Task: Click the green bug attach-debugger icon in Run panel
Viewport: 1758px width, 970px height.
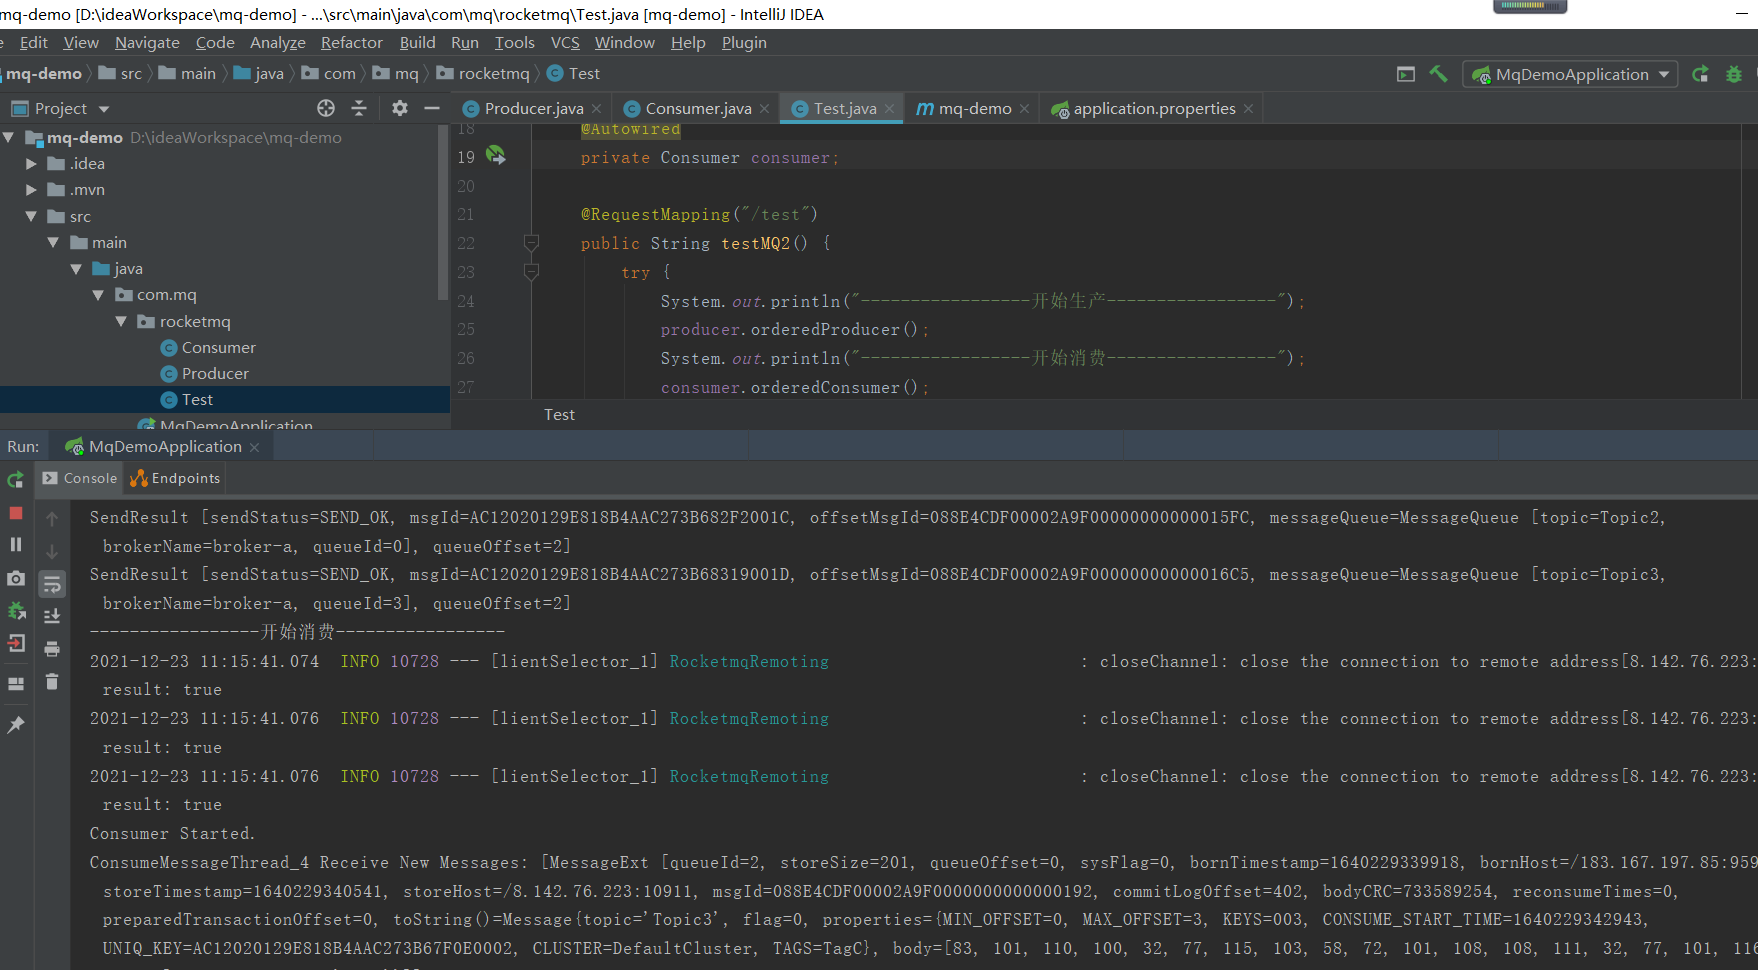Action: [15, 611]
